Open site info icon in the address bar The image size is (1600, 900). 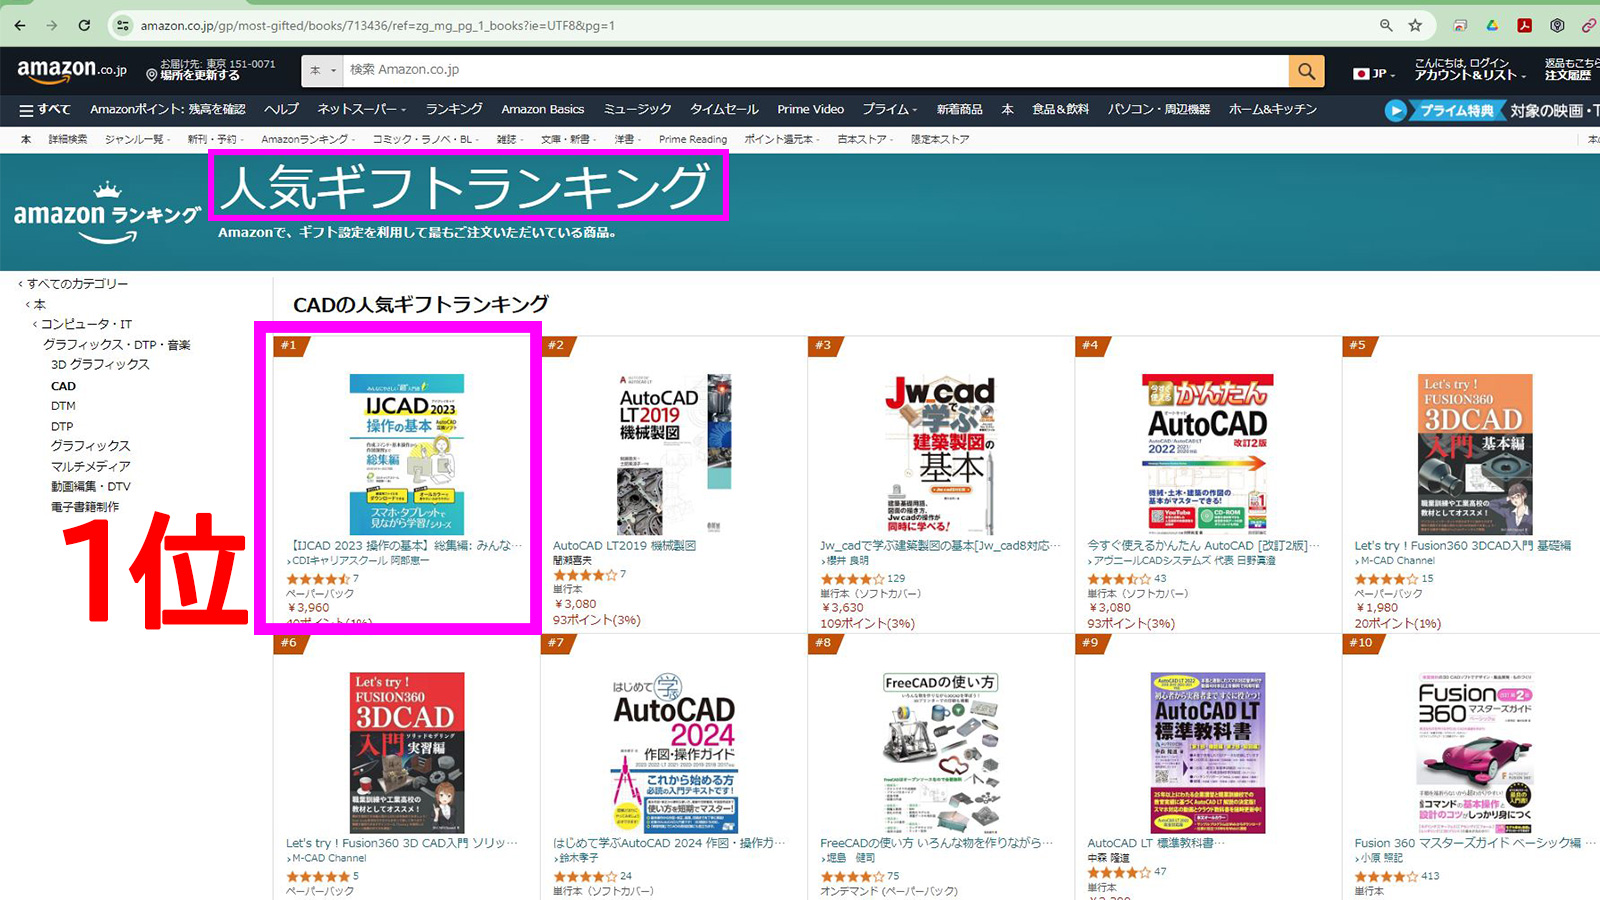123,25
